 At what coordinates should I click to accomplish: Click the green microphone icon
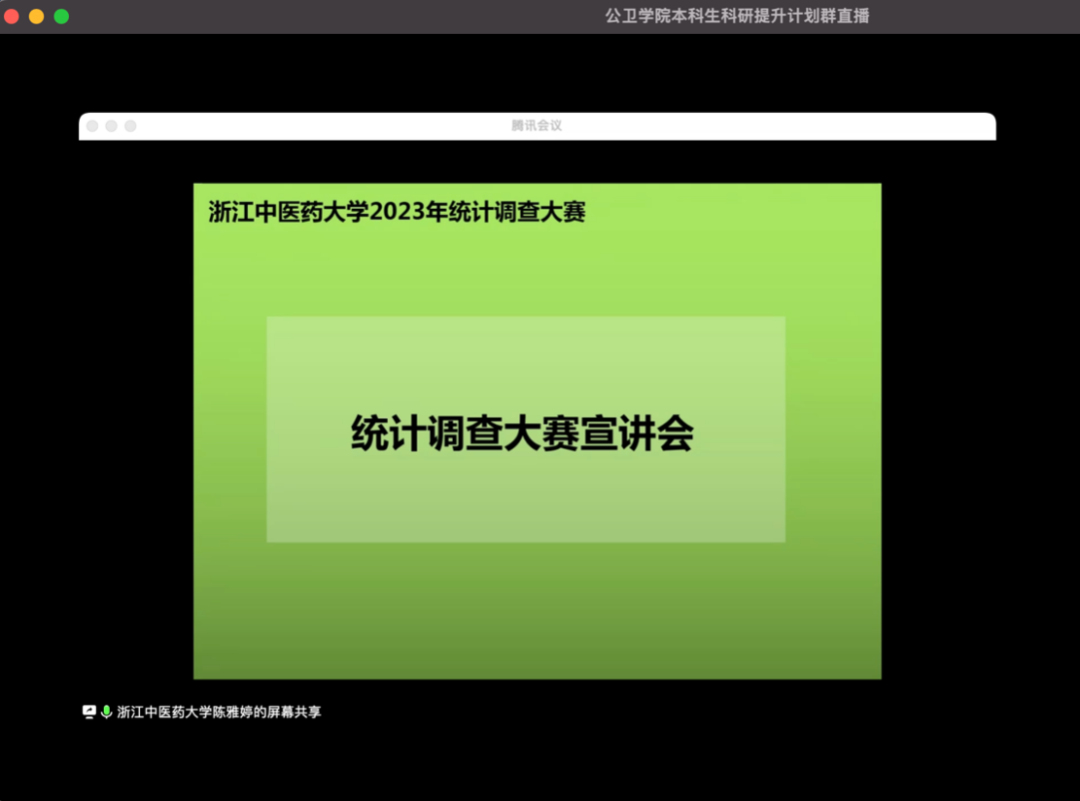(106, 712)
